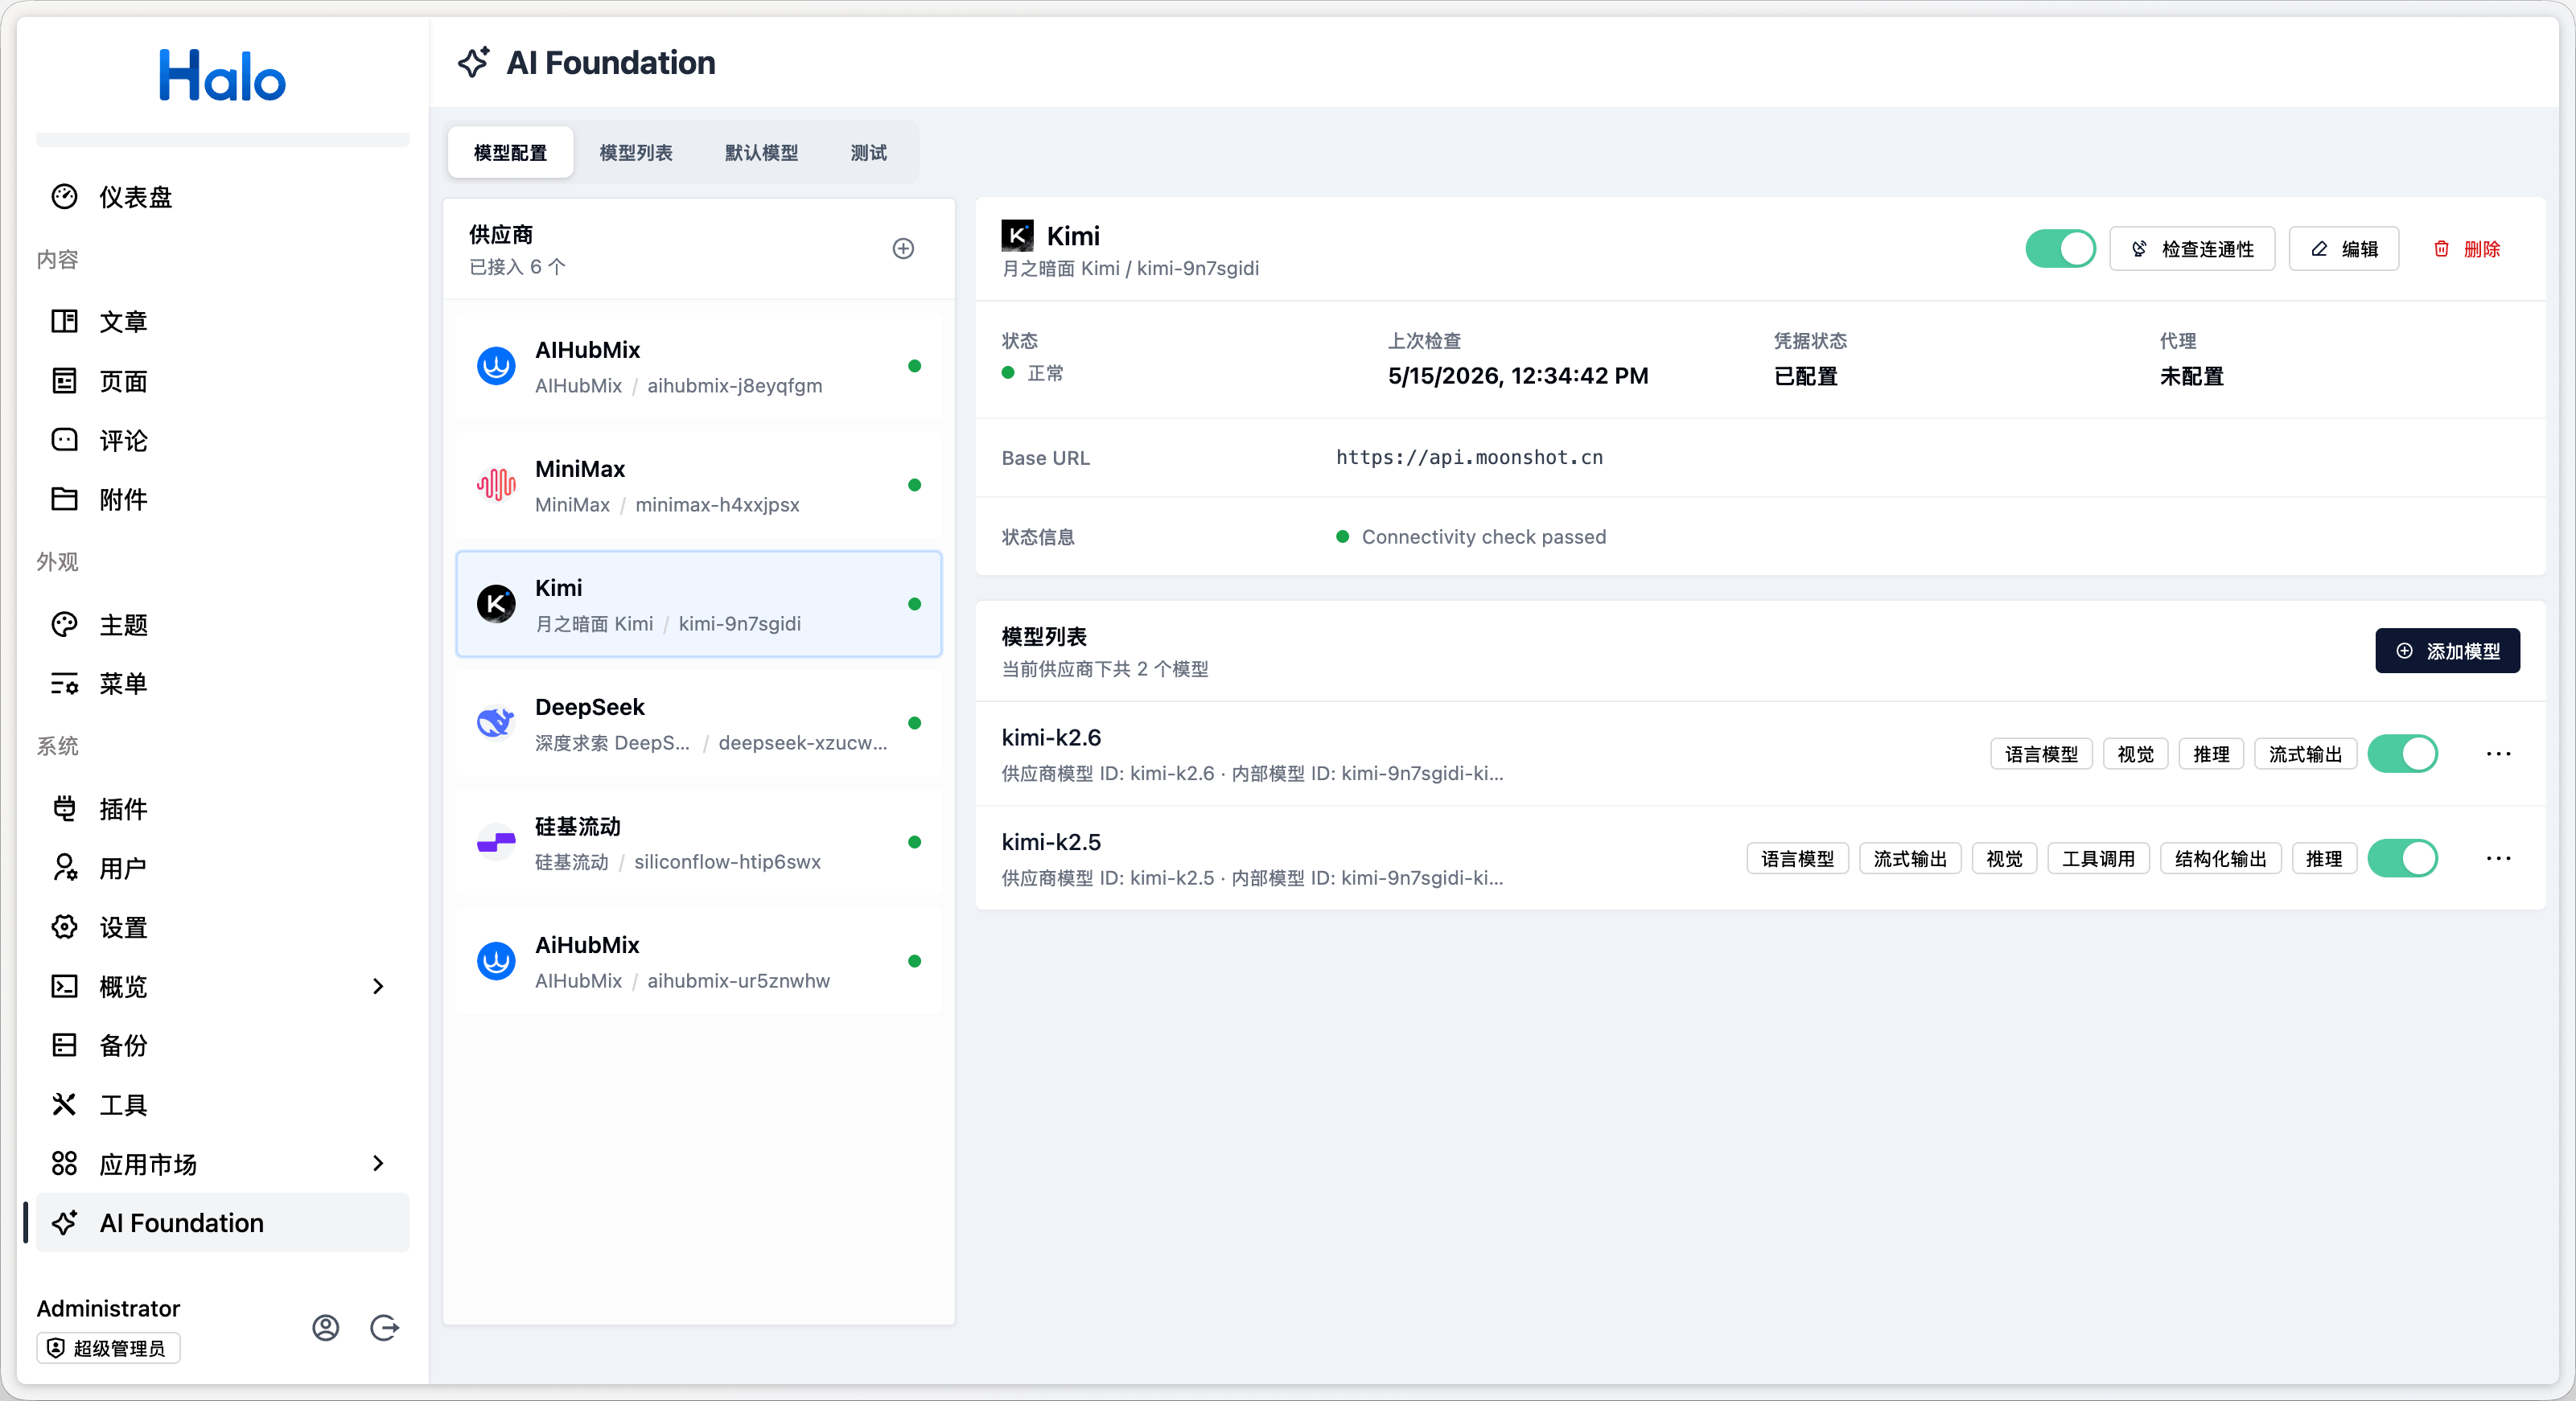Disable the Kimi provider toggle
The width and height of the screenshot is (2576, 1401).
[x=2060, y=249]
